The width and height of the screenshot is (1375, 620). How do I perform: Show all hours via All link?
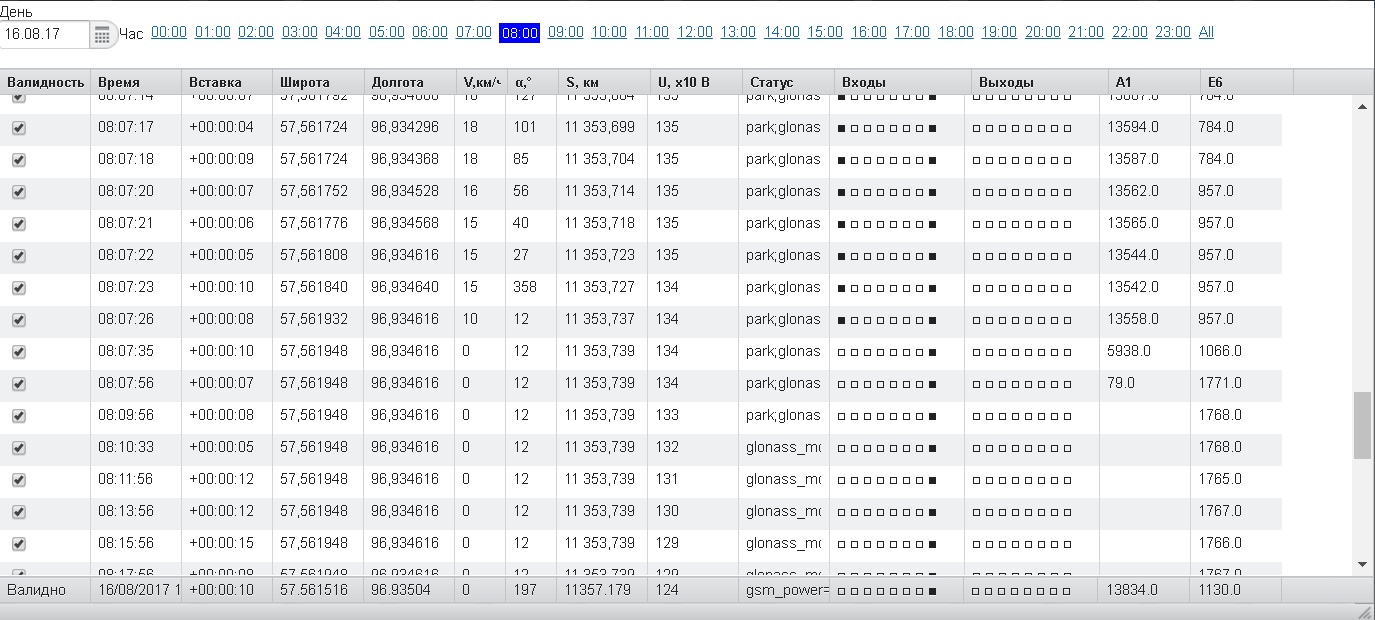click(1206, 32)
